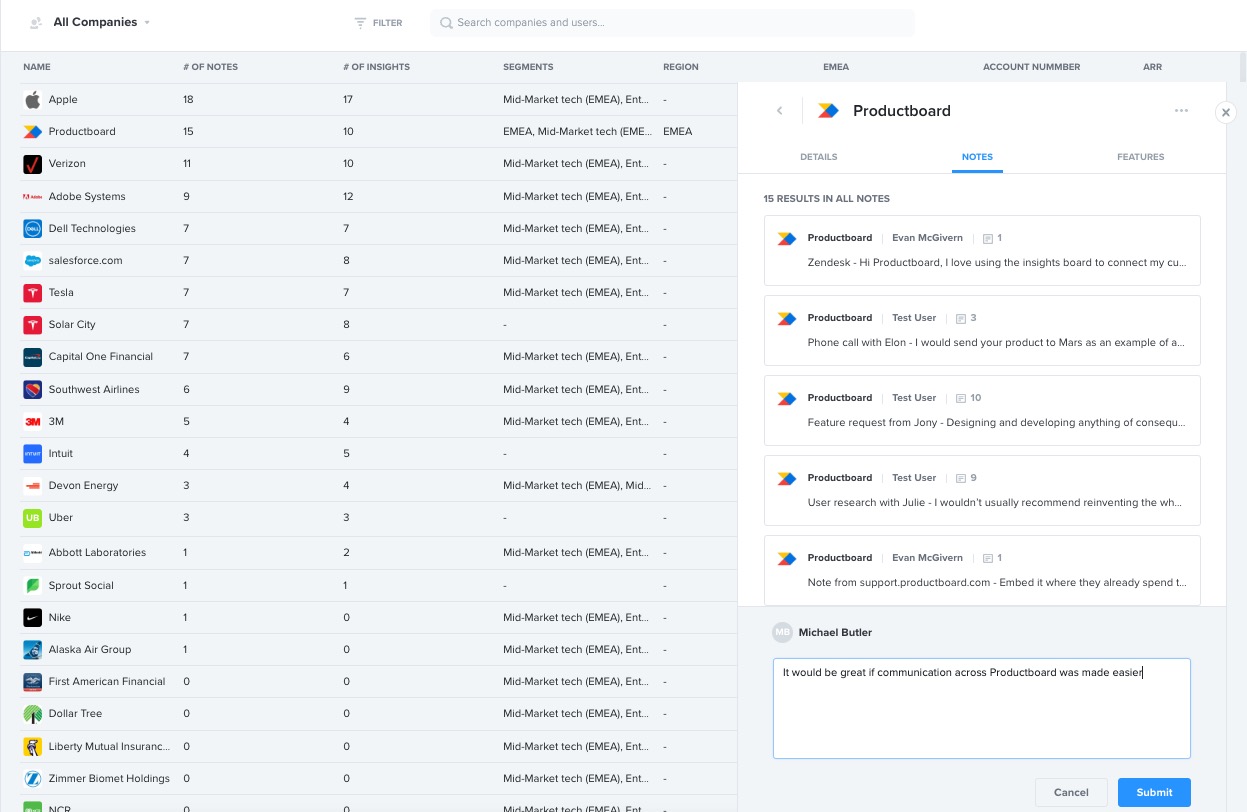Click Michael Butler's avatar circle
1247x812 pixels.
point(783,632)
